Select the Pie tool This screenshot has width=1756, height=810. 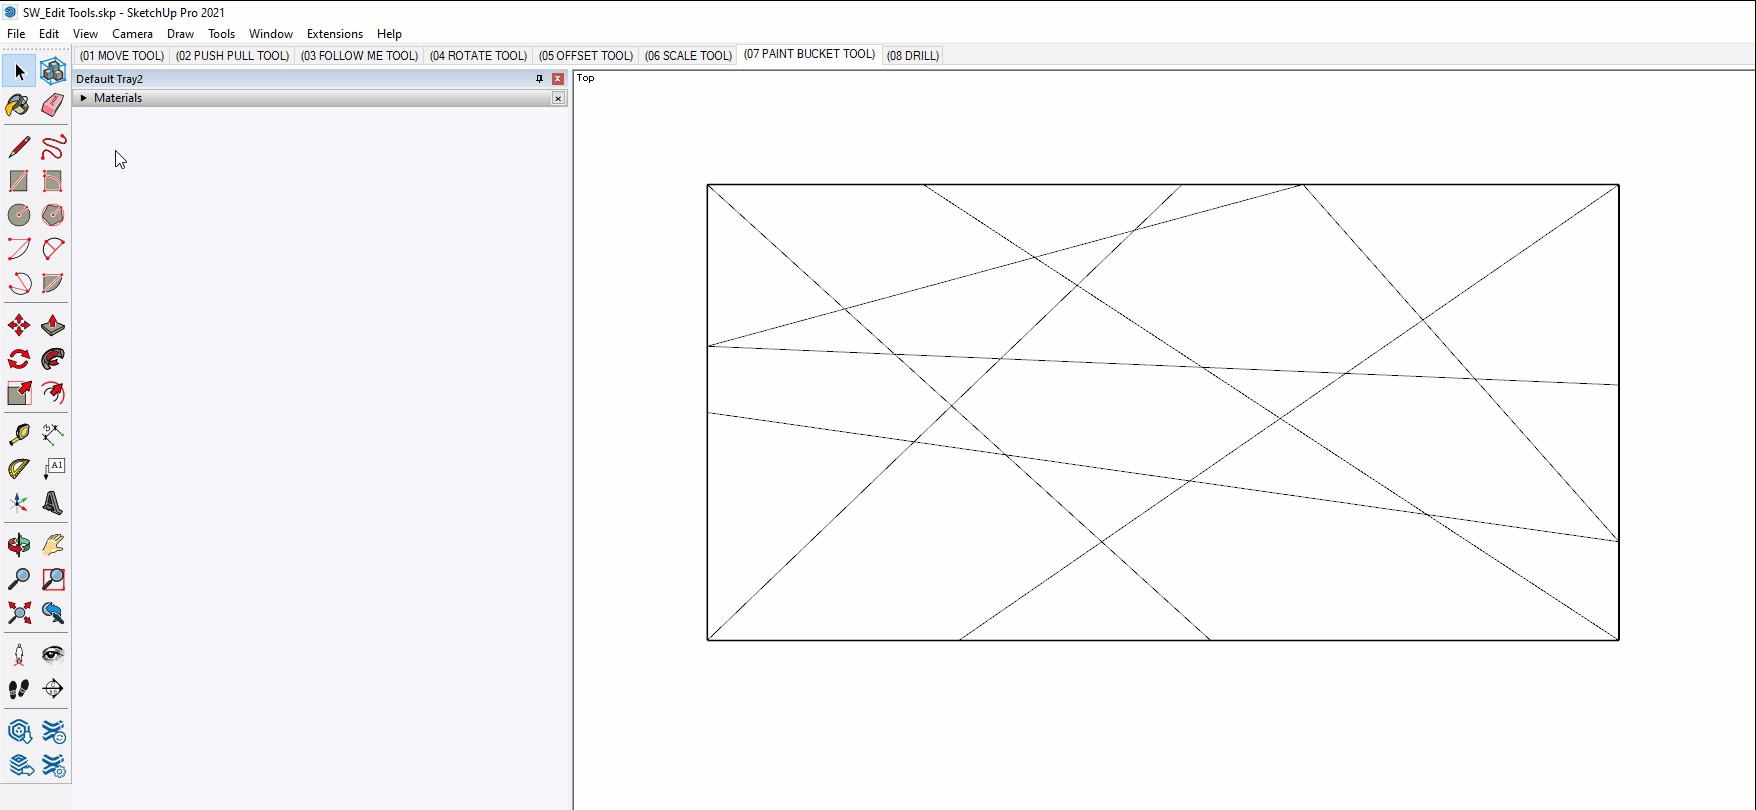click(53, 283)
